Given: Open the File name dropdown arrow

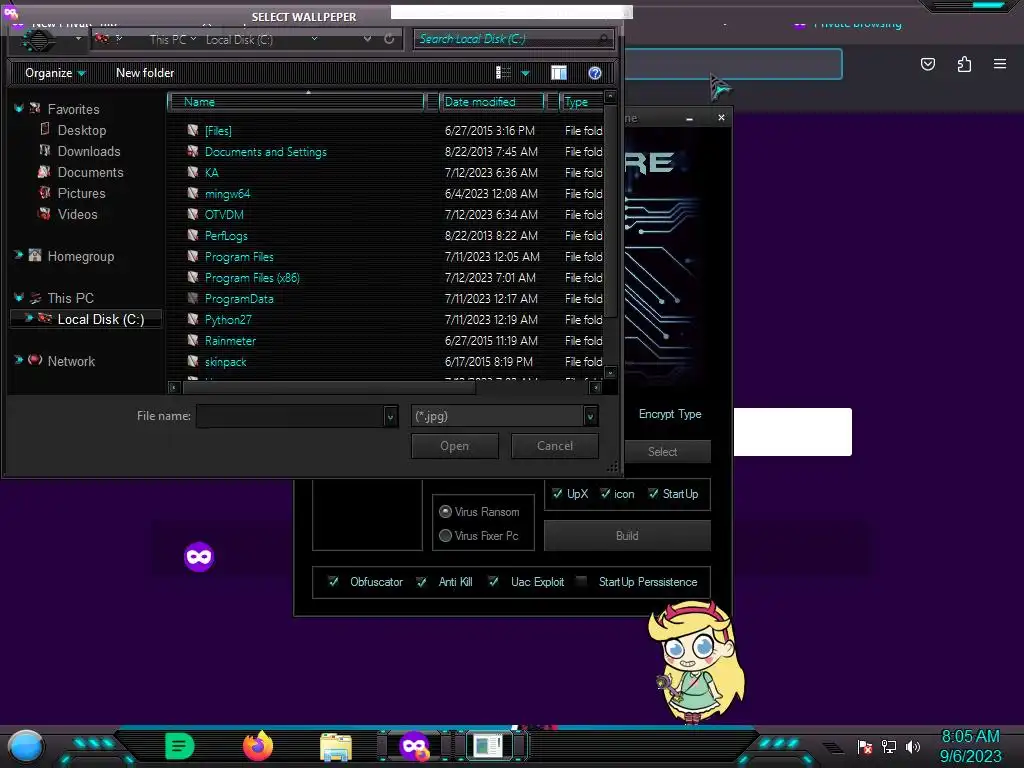Looking at the screenshot, I should (x=391, y=417).
